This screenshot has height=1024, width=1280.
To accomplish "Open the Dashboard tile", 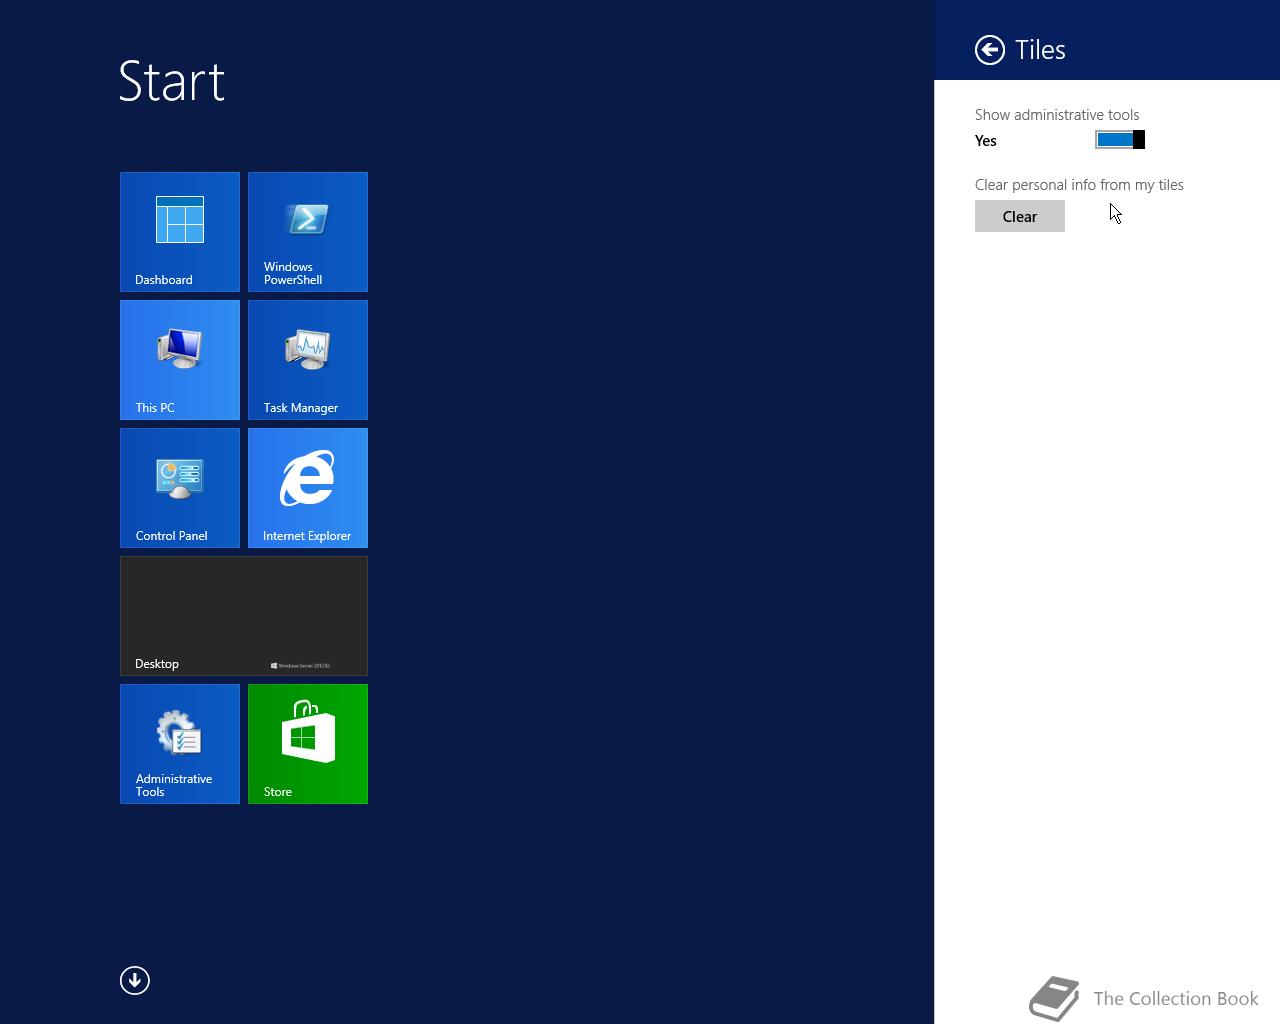I will click(x=180, y=232).
